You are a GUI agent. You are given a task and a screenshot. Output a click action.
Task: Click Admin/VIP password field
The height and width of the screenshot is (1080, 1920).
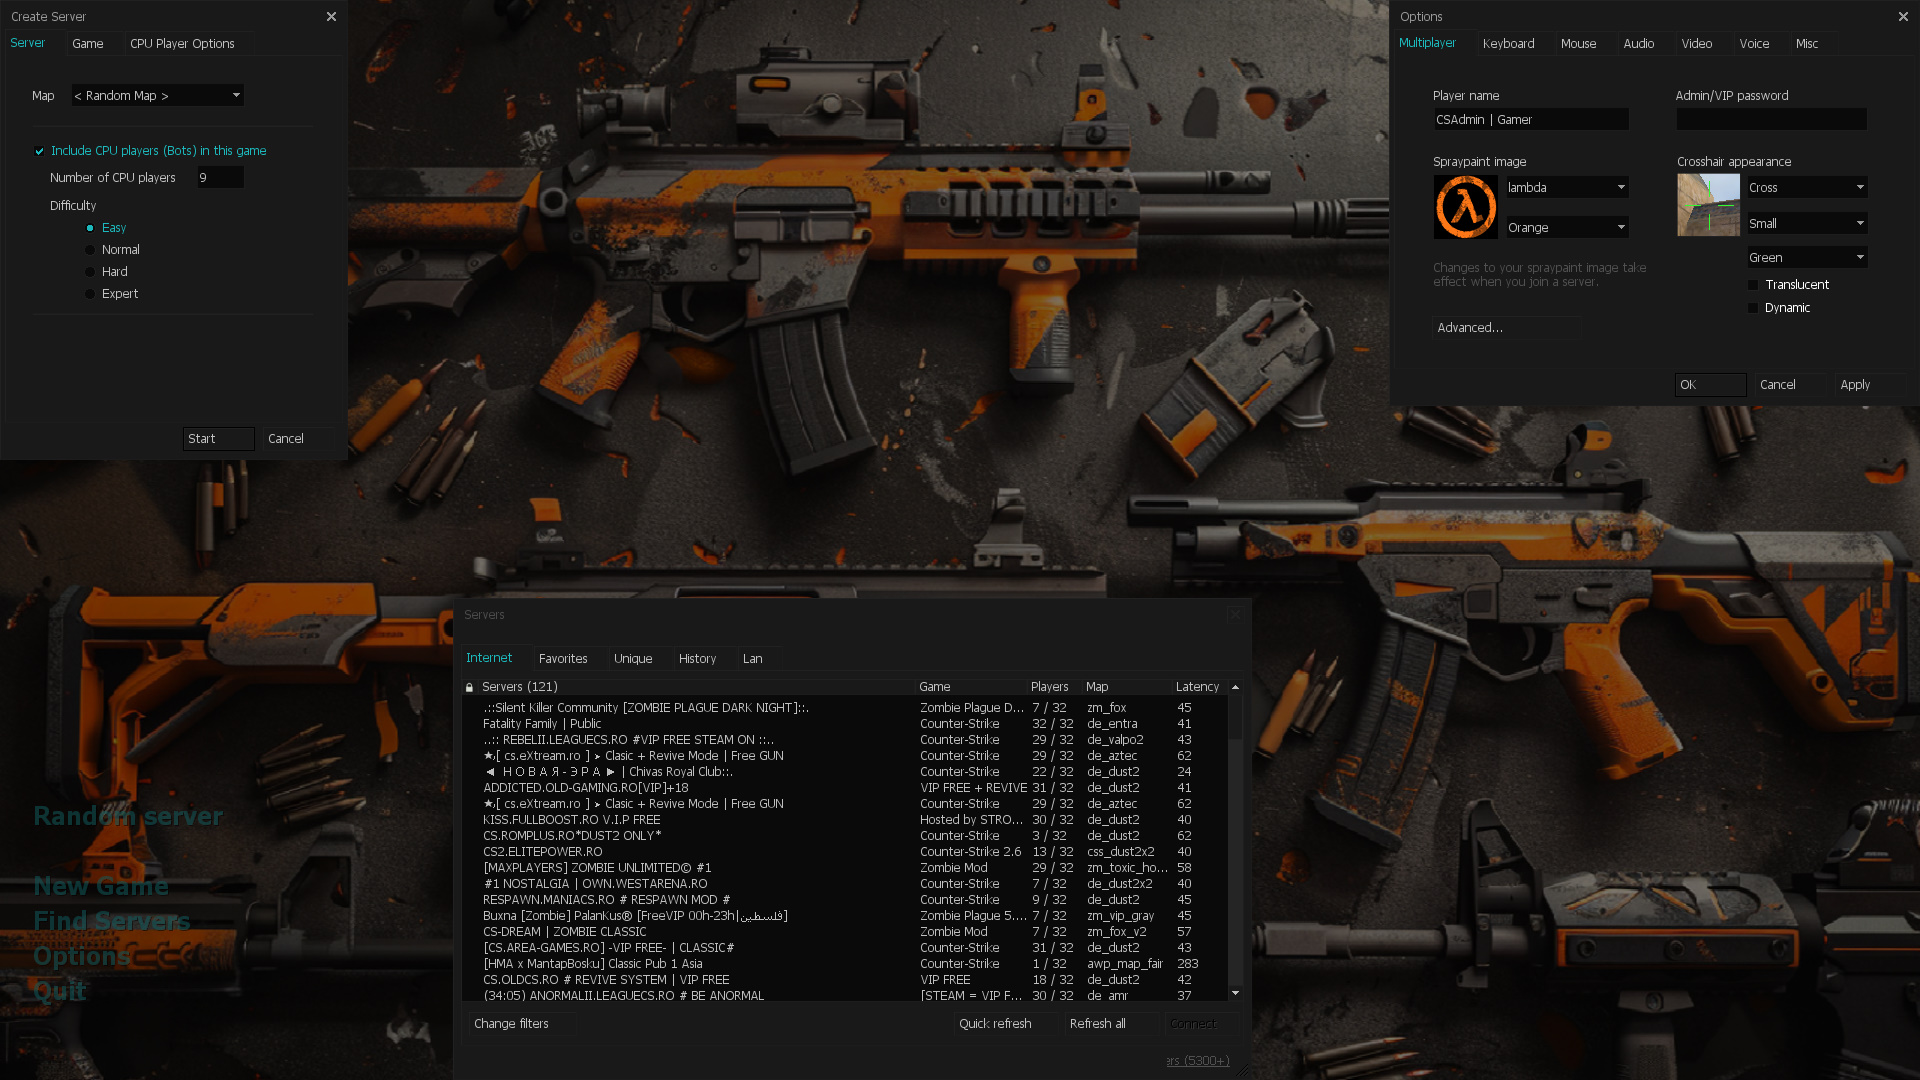[1771, 120]
